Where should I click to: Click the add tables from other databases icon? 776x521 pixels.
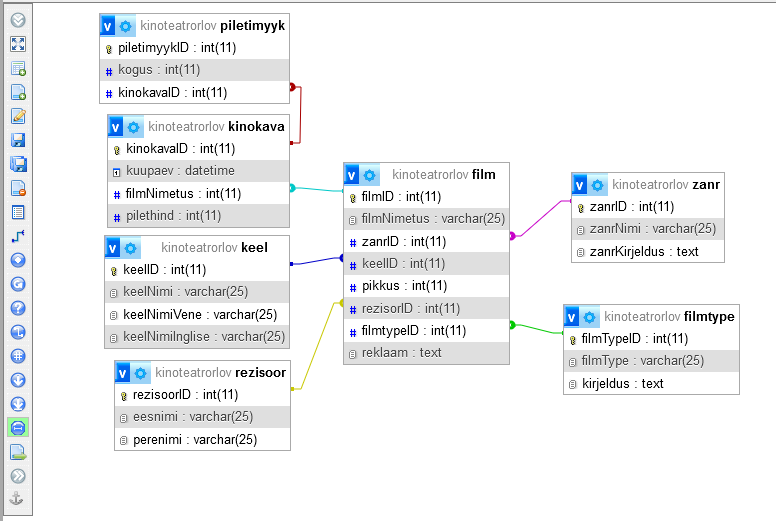click(18, 68)
